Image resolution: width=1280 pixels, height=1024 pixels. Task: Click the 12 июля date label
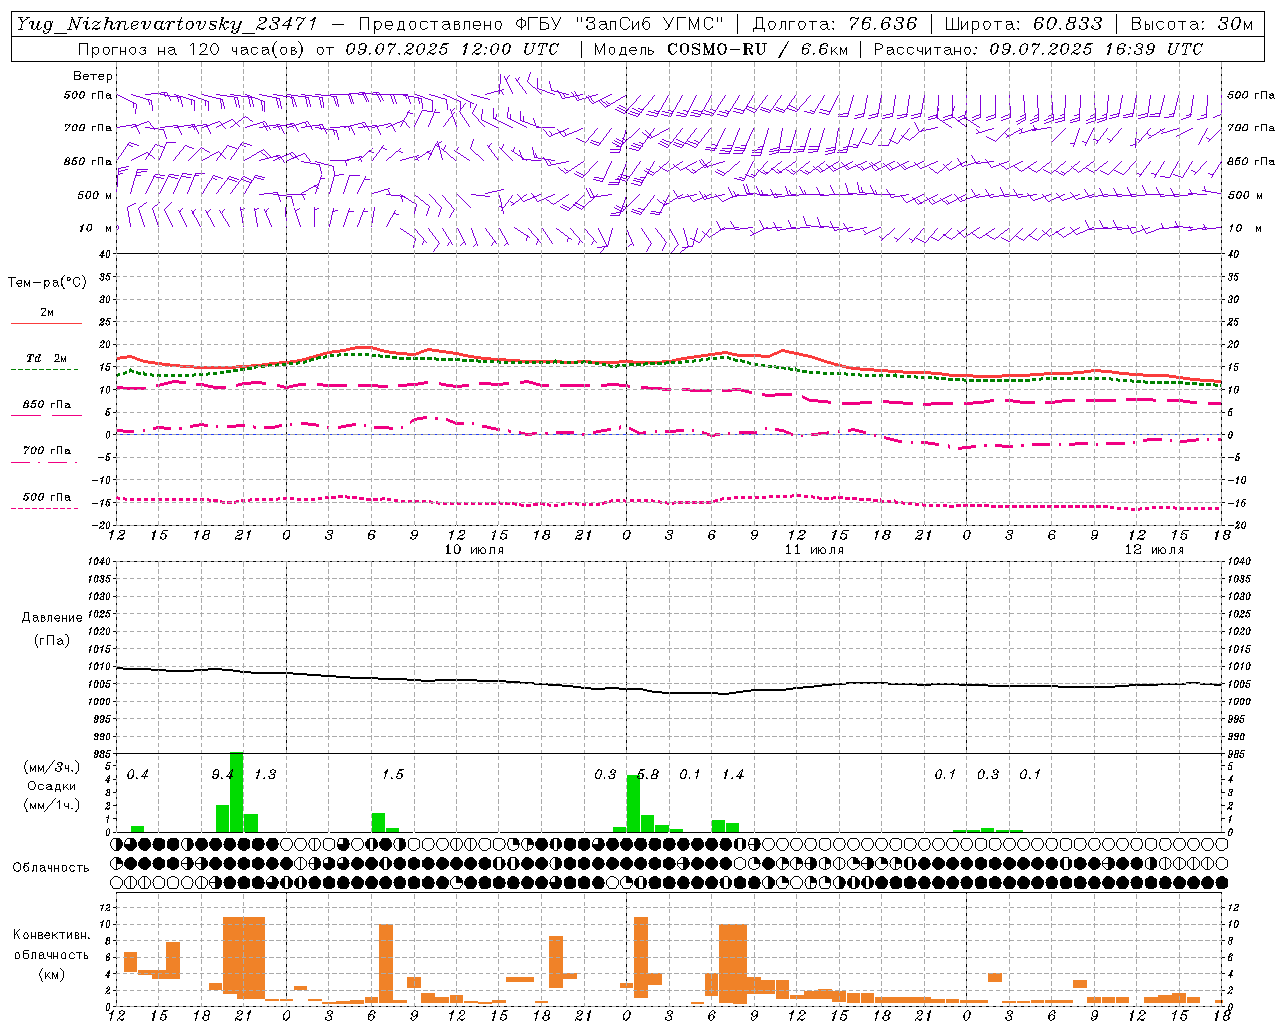tap(1154, 550)
